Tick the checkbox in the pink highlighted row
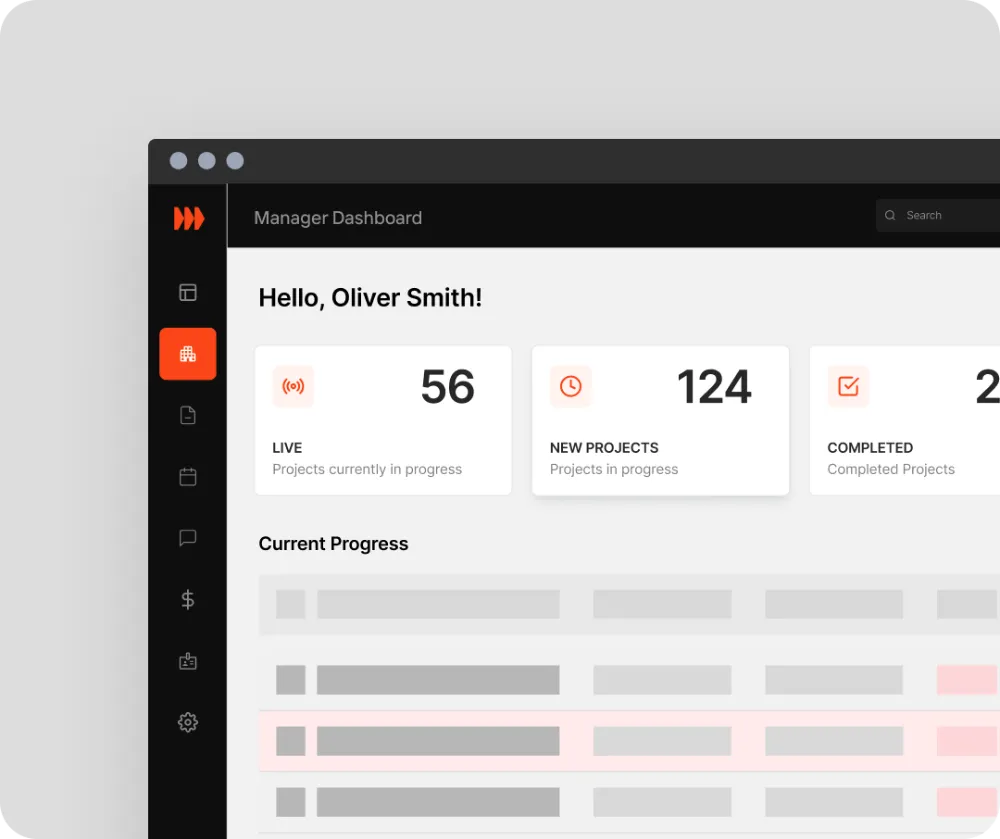Screen dimensions: 1000x839 [x=290, y=741]
